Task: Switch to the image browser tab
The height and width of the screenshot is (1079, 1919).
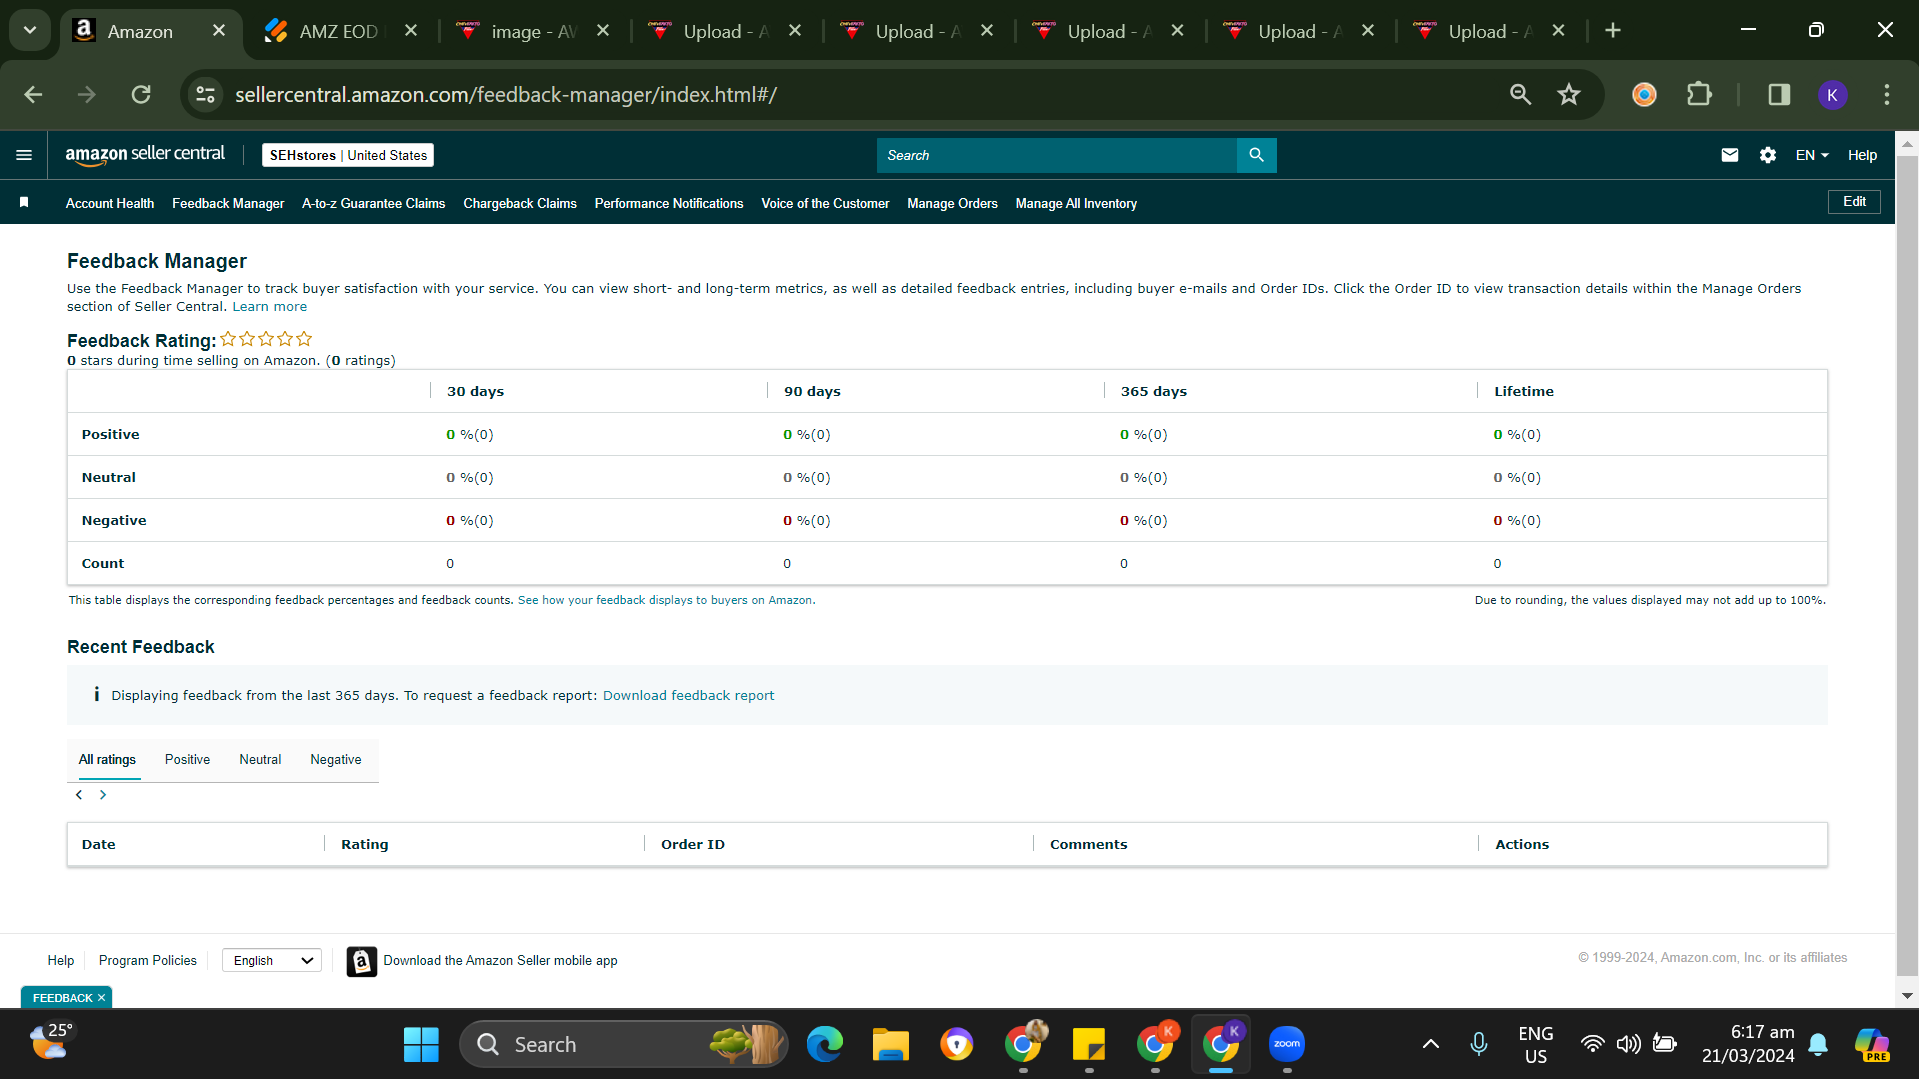Action: click(534, 31)
